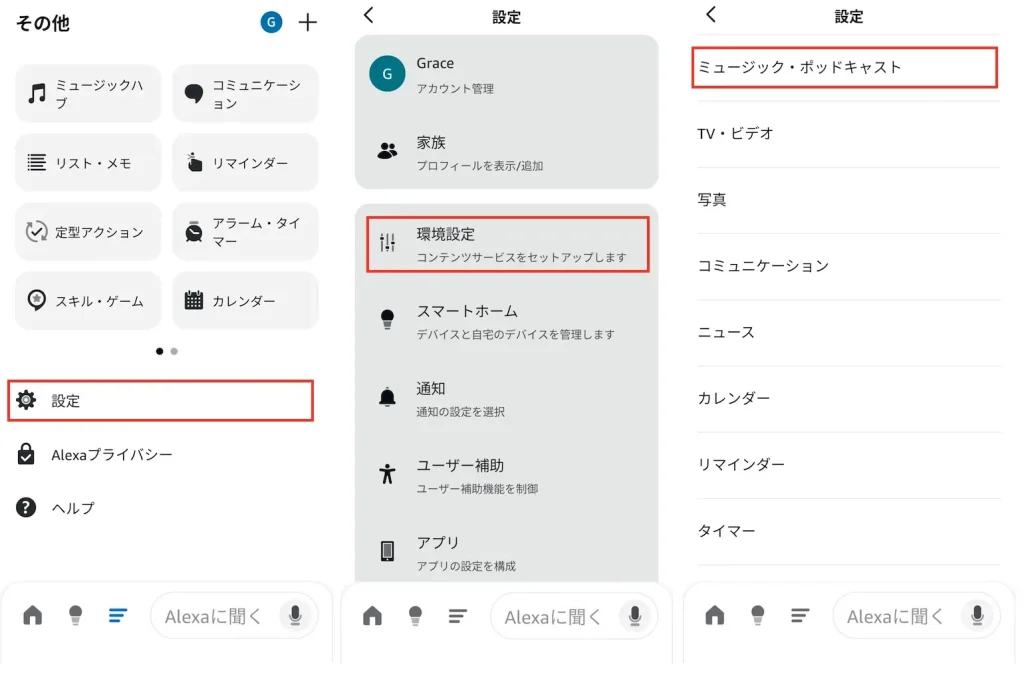Open Grace アカウント管理
The width and height of the screenshot is (1024, 675).
pyautogui.click(x=506, y=74)
